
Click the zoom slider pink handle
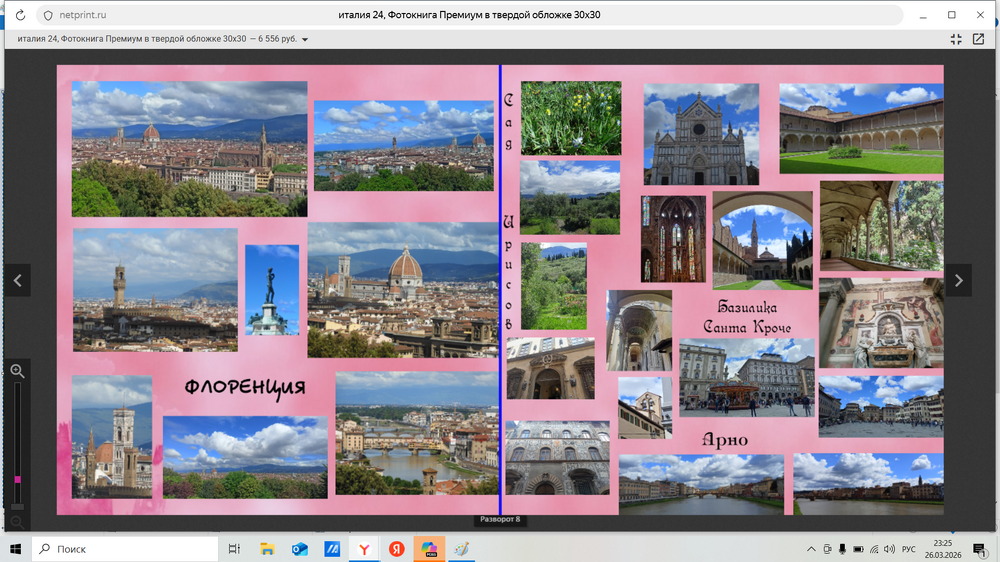tap(17, 480)
